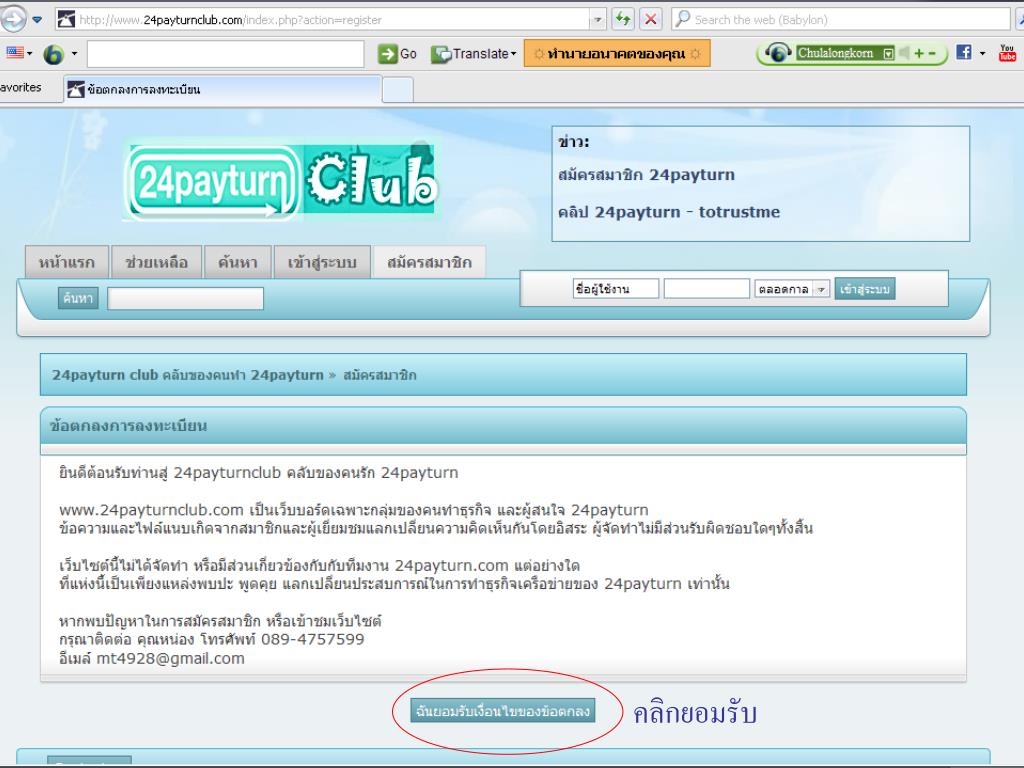Open the globe icon dropdown arrow

74,53
